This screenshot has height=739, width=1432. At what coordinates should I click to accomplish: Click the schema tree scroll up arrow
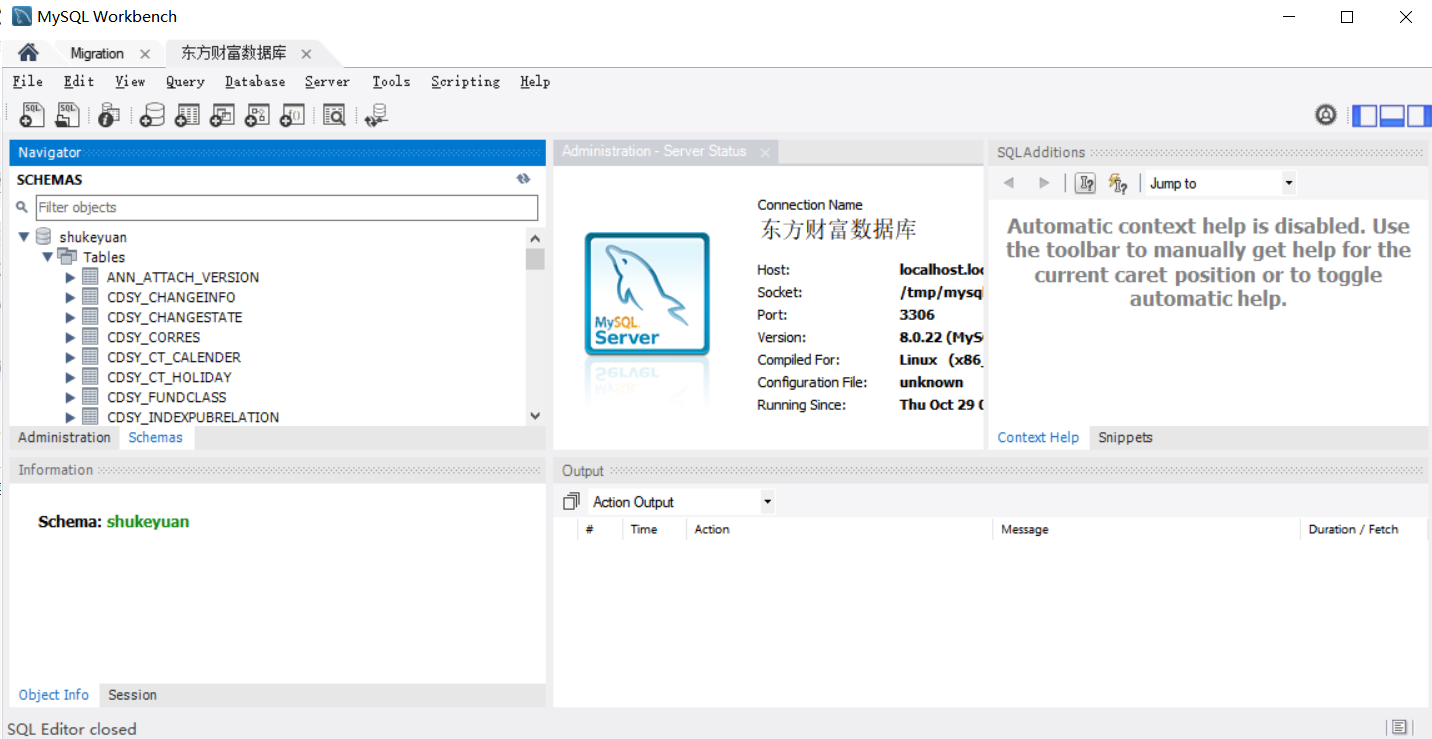(x=535, y=238)
